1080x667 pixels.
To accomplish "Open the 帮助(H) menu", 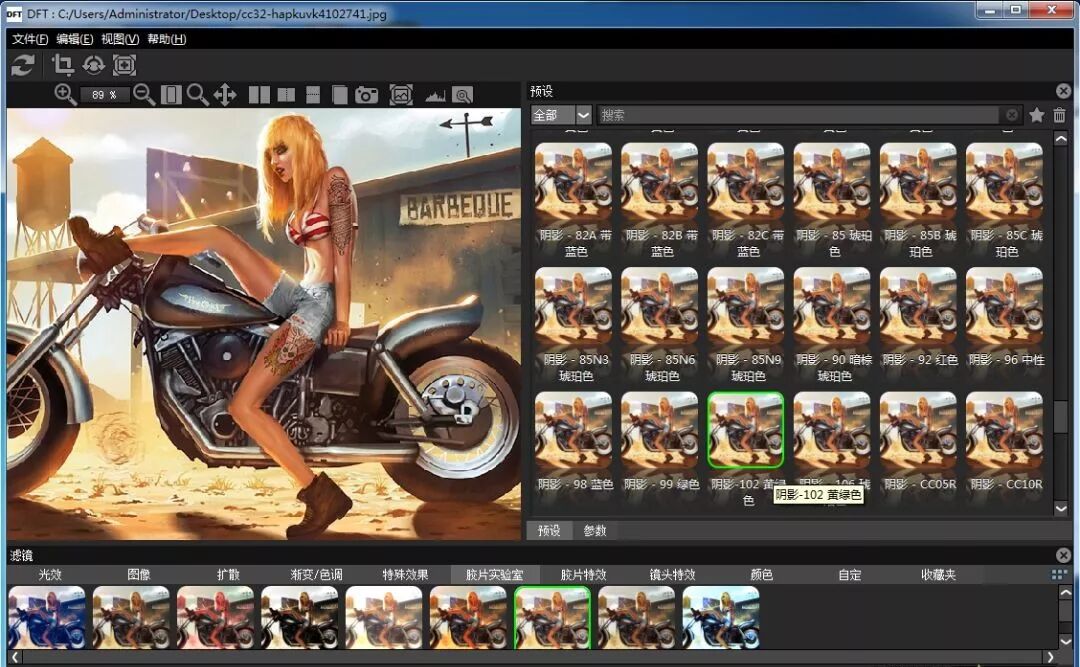I will 167,39.
